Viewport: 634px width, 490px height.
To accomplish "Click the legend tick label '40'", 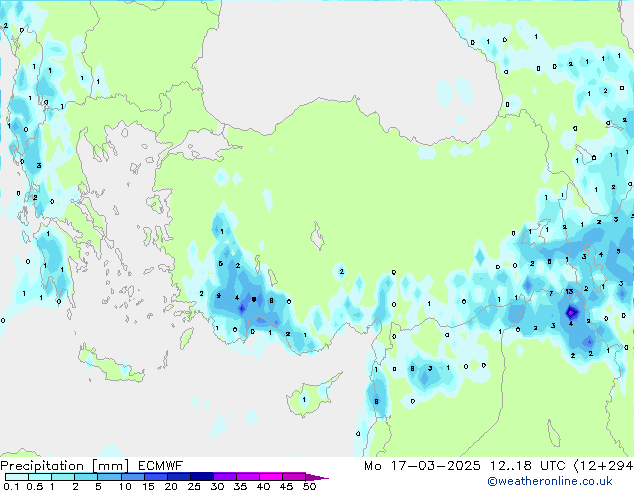I will pyautogui.click(x=263, y=486).
